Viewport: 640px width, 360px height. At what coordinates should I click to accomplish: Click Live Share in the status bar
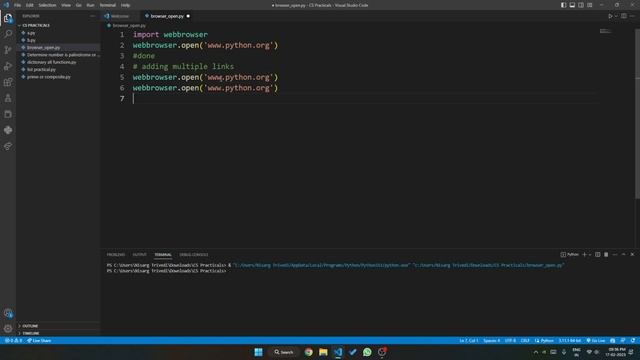click(x=39, y=340)
